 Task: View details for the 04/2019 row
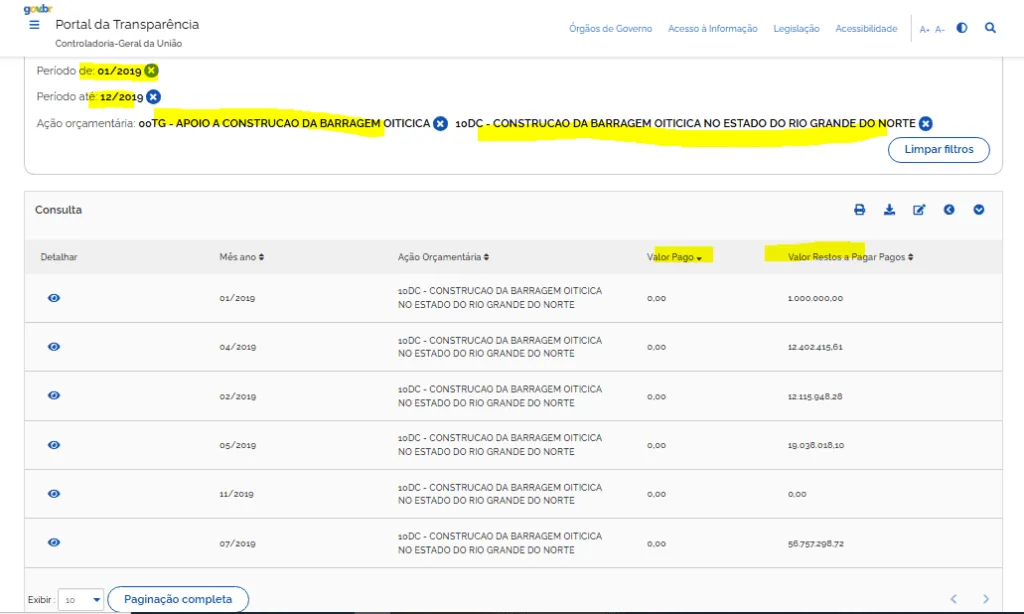pos(54,347)
